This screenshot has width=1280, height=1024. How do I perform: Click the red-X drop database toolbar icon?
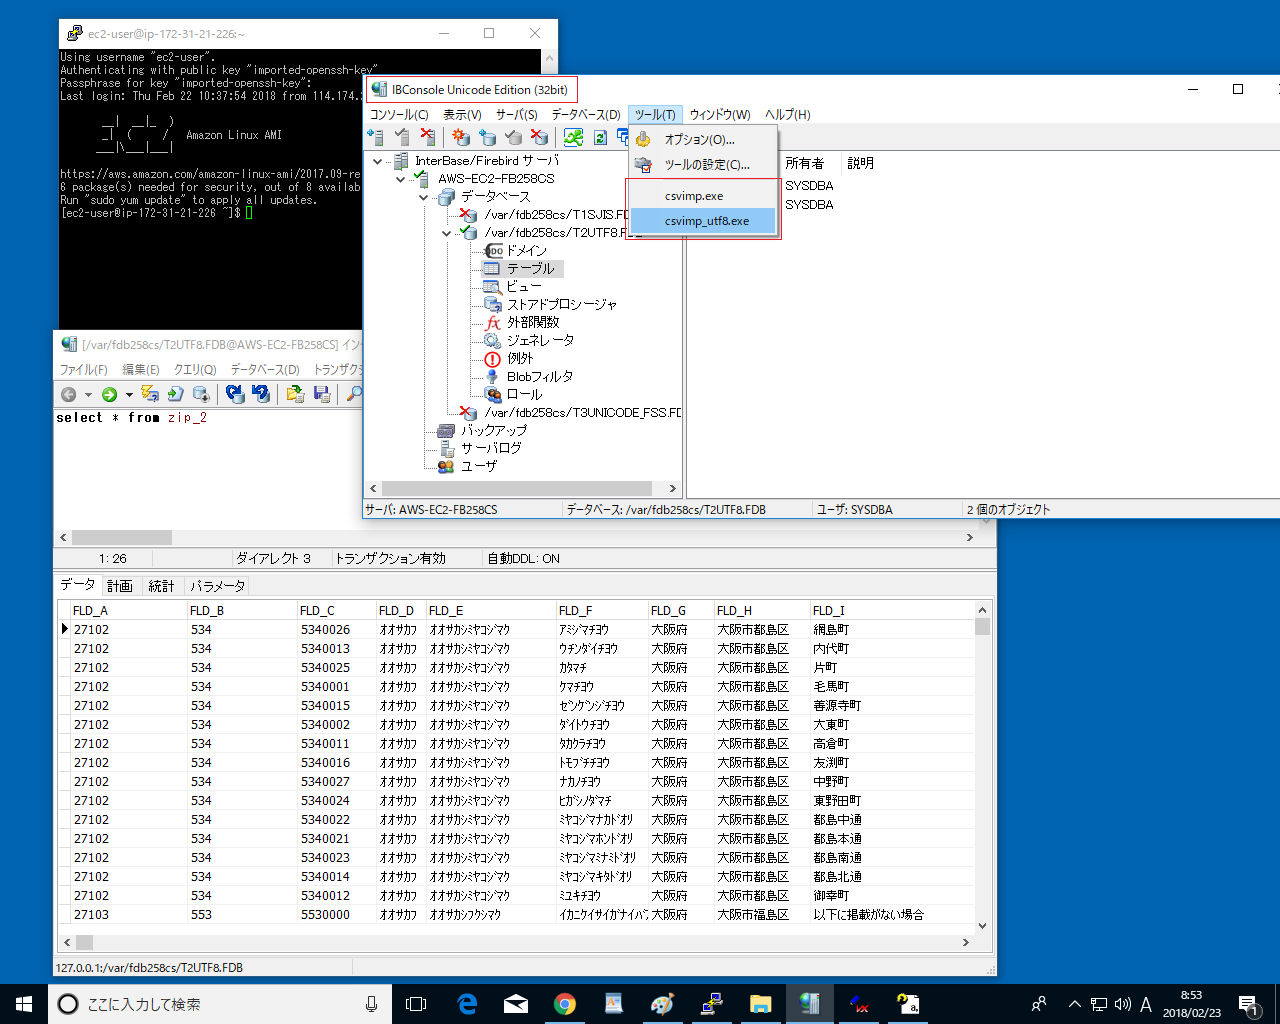(x=539, y=137)
